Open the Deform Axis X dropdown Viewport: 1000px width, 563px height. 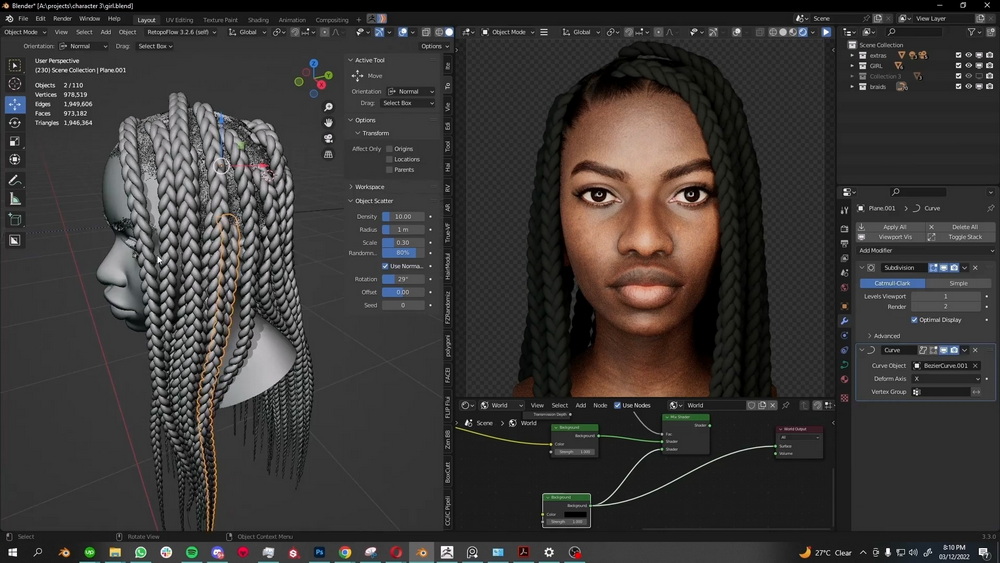pos(946,379)
